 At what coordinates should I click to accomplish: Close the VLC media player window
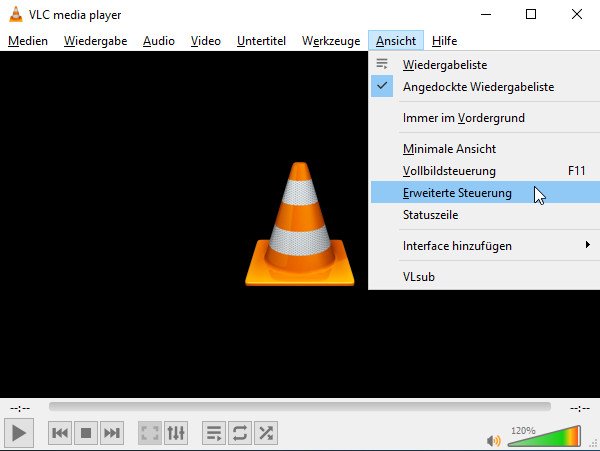tap(577, 15)
